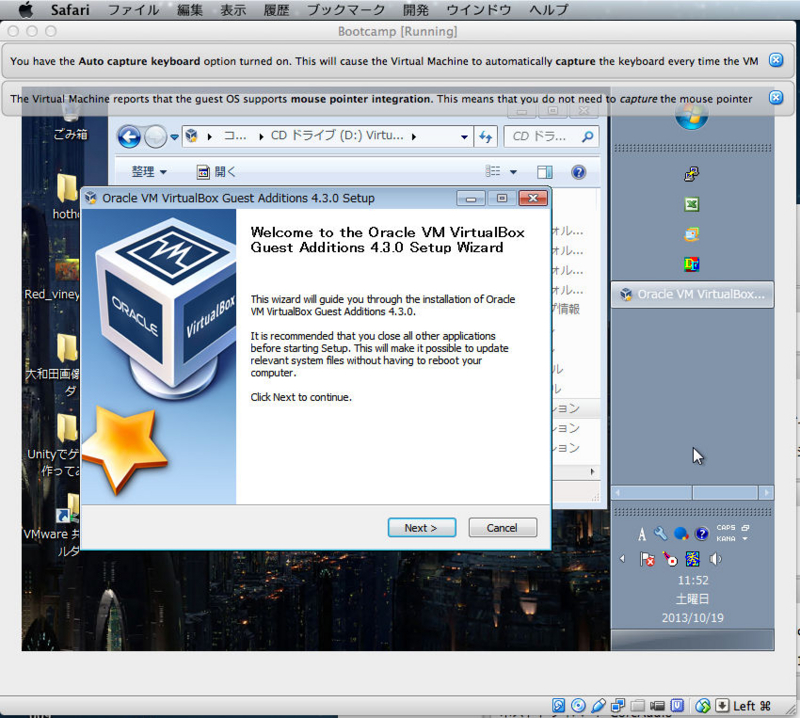This screenshot has height=718, width=800.
Task: Open the Safari menu
Action: tap(70, 10)
